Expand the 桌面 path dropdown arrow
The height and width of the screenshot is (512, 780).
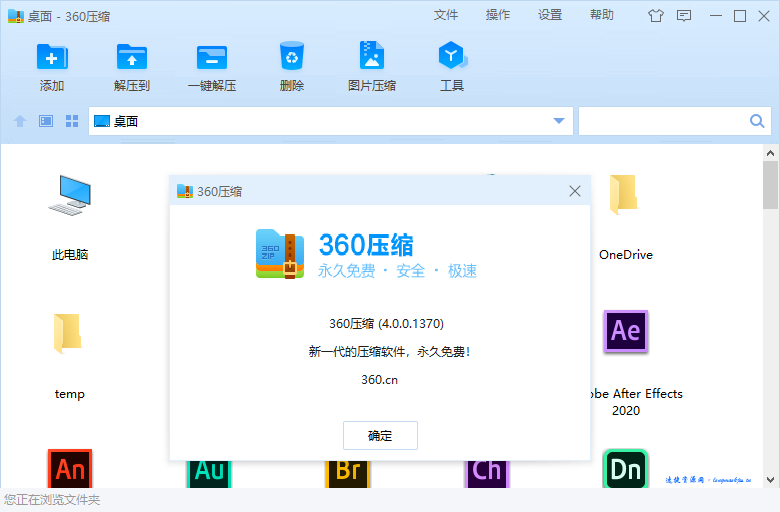pos(559,121)
